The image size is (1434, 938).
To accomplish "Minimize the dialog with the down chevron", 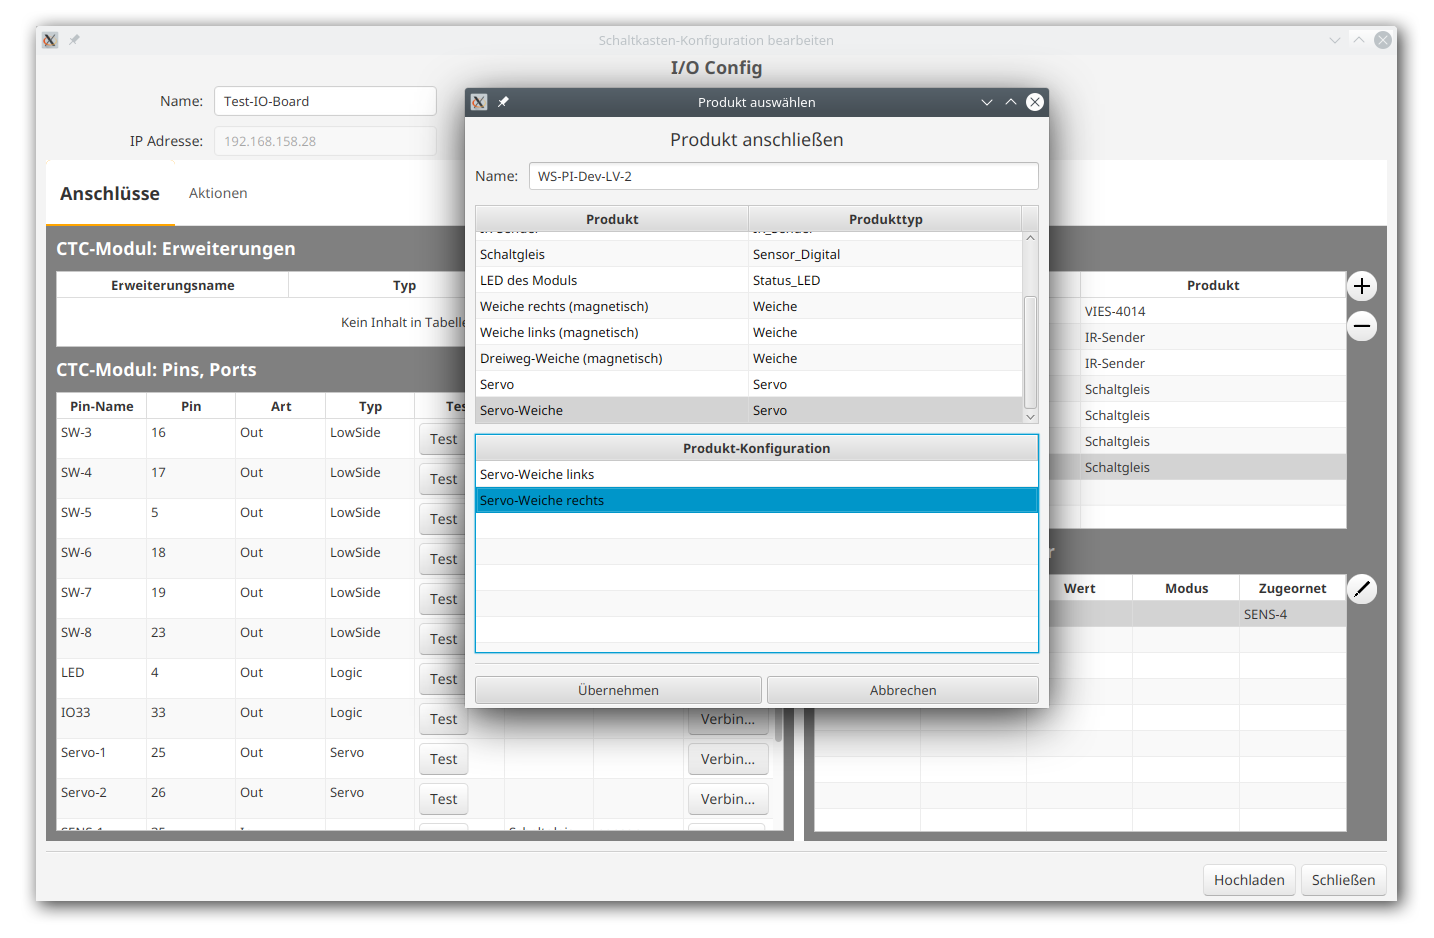I will pos(987,102).
